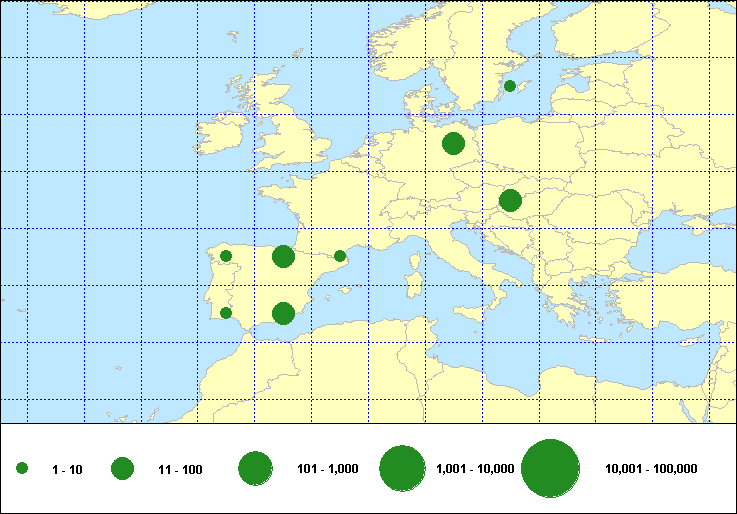Image resolution: width=737 pixels, height=514 pixels.
Task: Select the "10,001 - 100,000" legend text
Action: (x=651, y=469)
